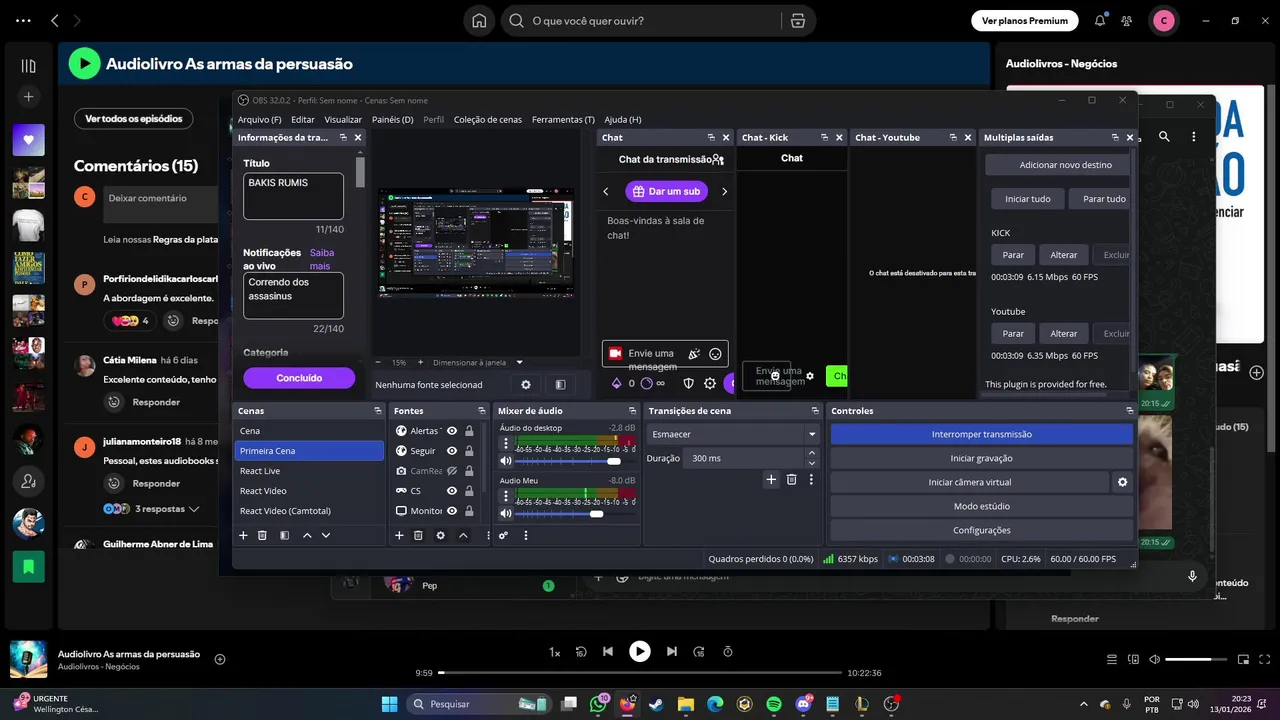
Task: Toggle visibility of CS source
Action: coord(452,491)
